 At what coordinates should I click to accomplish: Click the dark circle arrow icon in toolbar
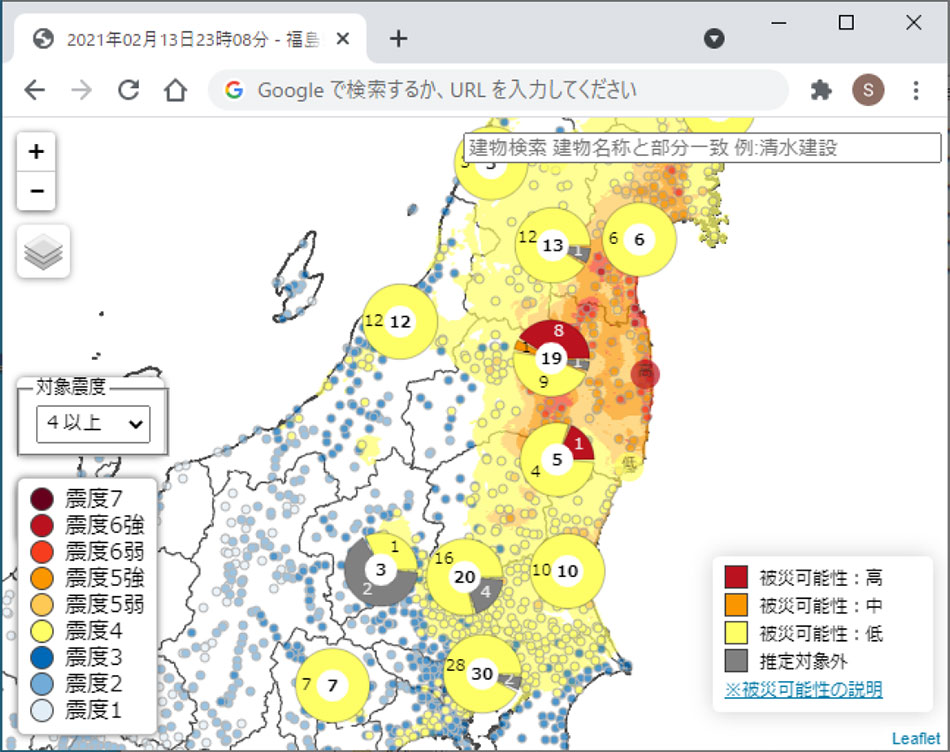[x=714, y=38]
